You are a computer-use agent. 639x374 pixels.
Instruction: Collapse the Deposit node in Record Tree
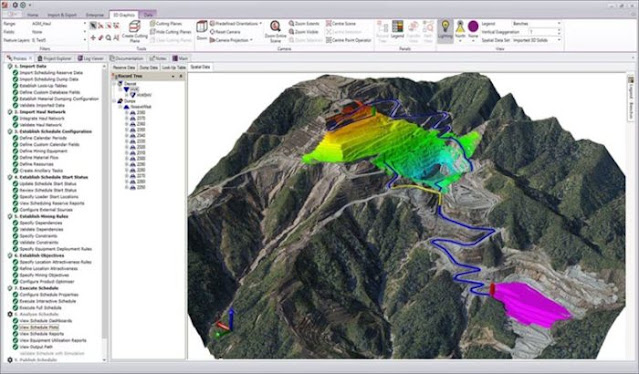click(115, 84)
